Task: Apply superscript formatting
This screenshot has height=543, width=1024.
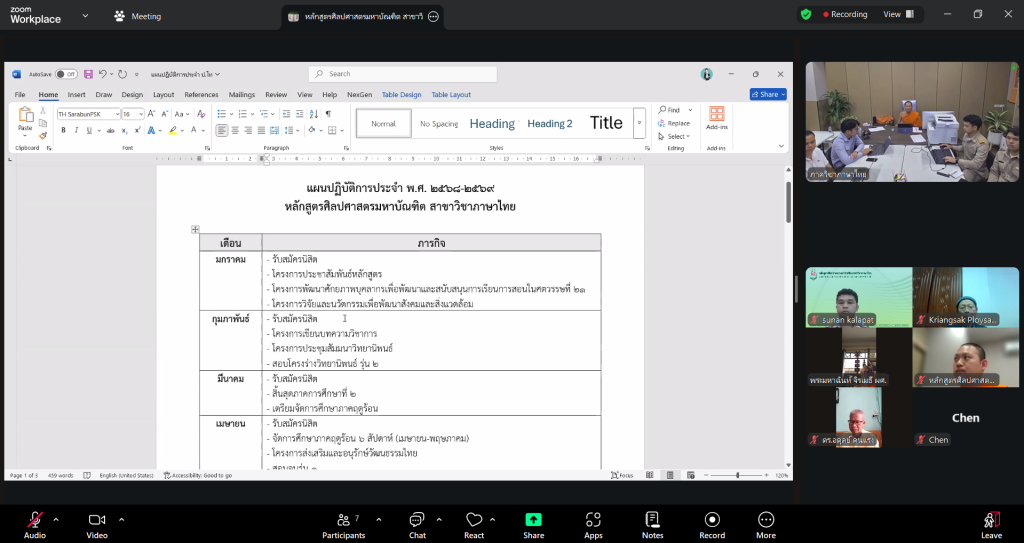Action: click(138, 131)
